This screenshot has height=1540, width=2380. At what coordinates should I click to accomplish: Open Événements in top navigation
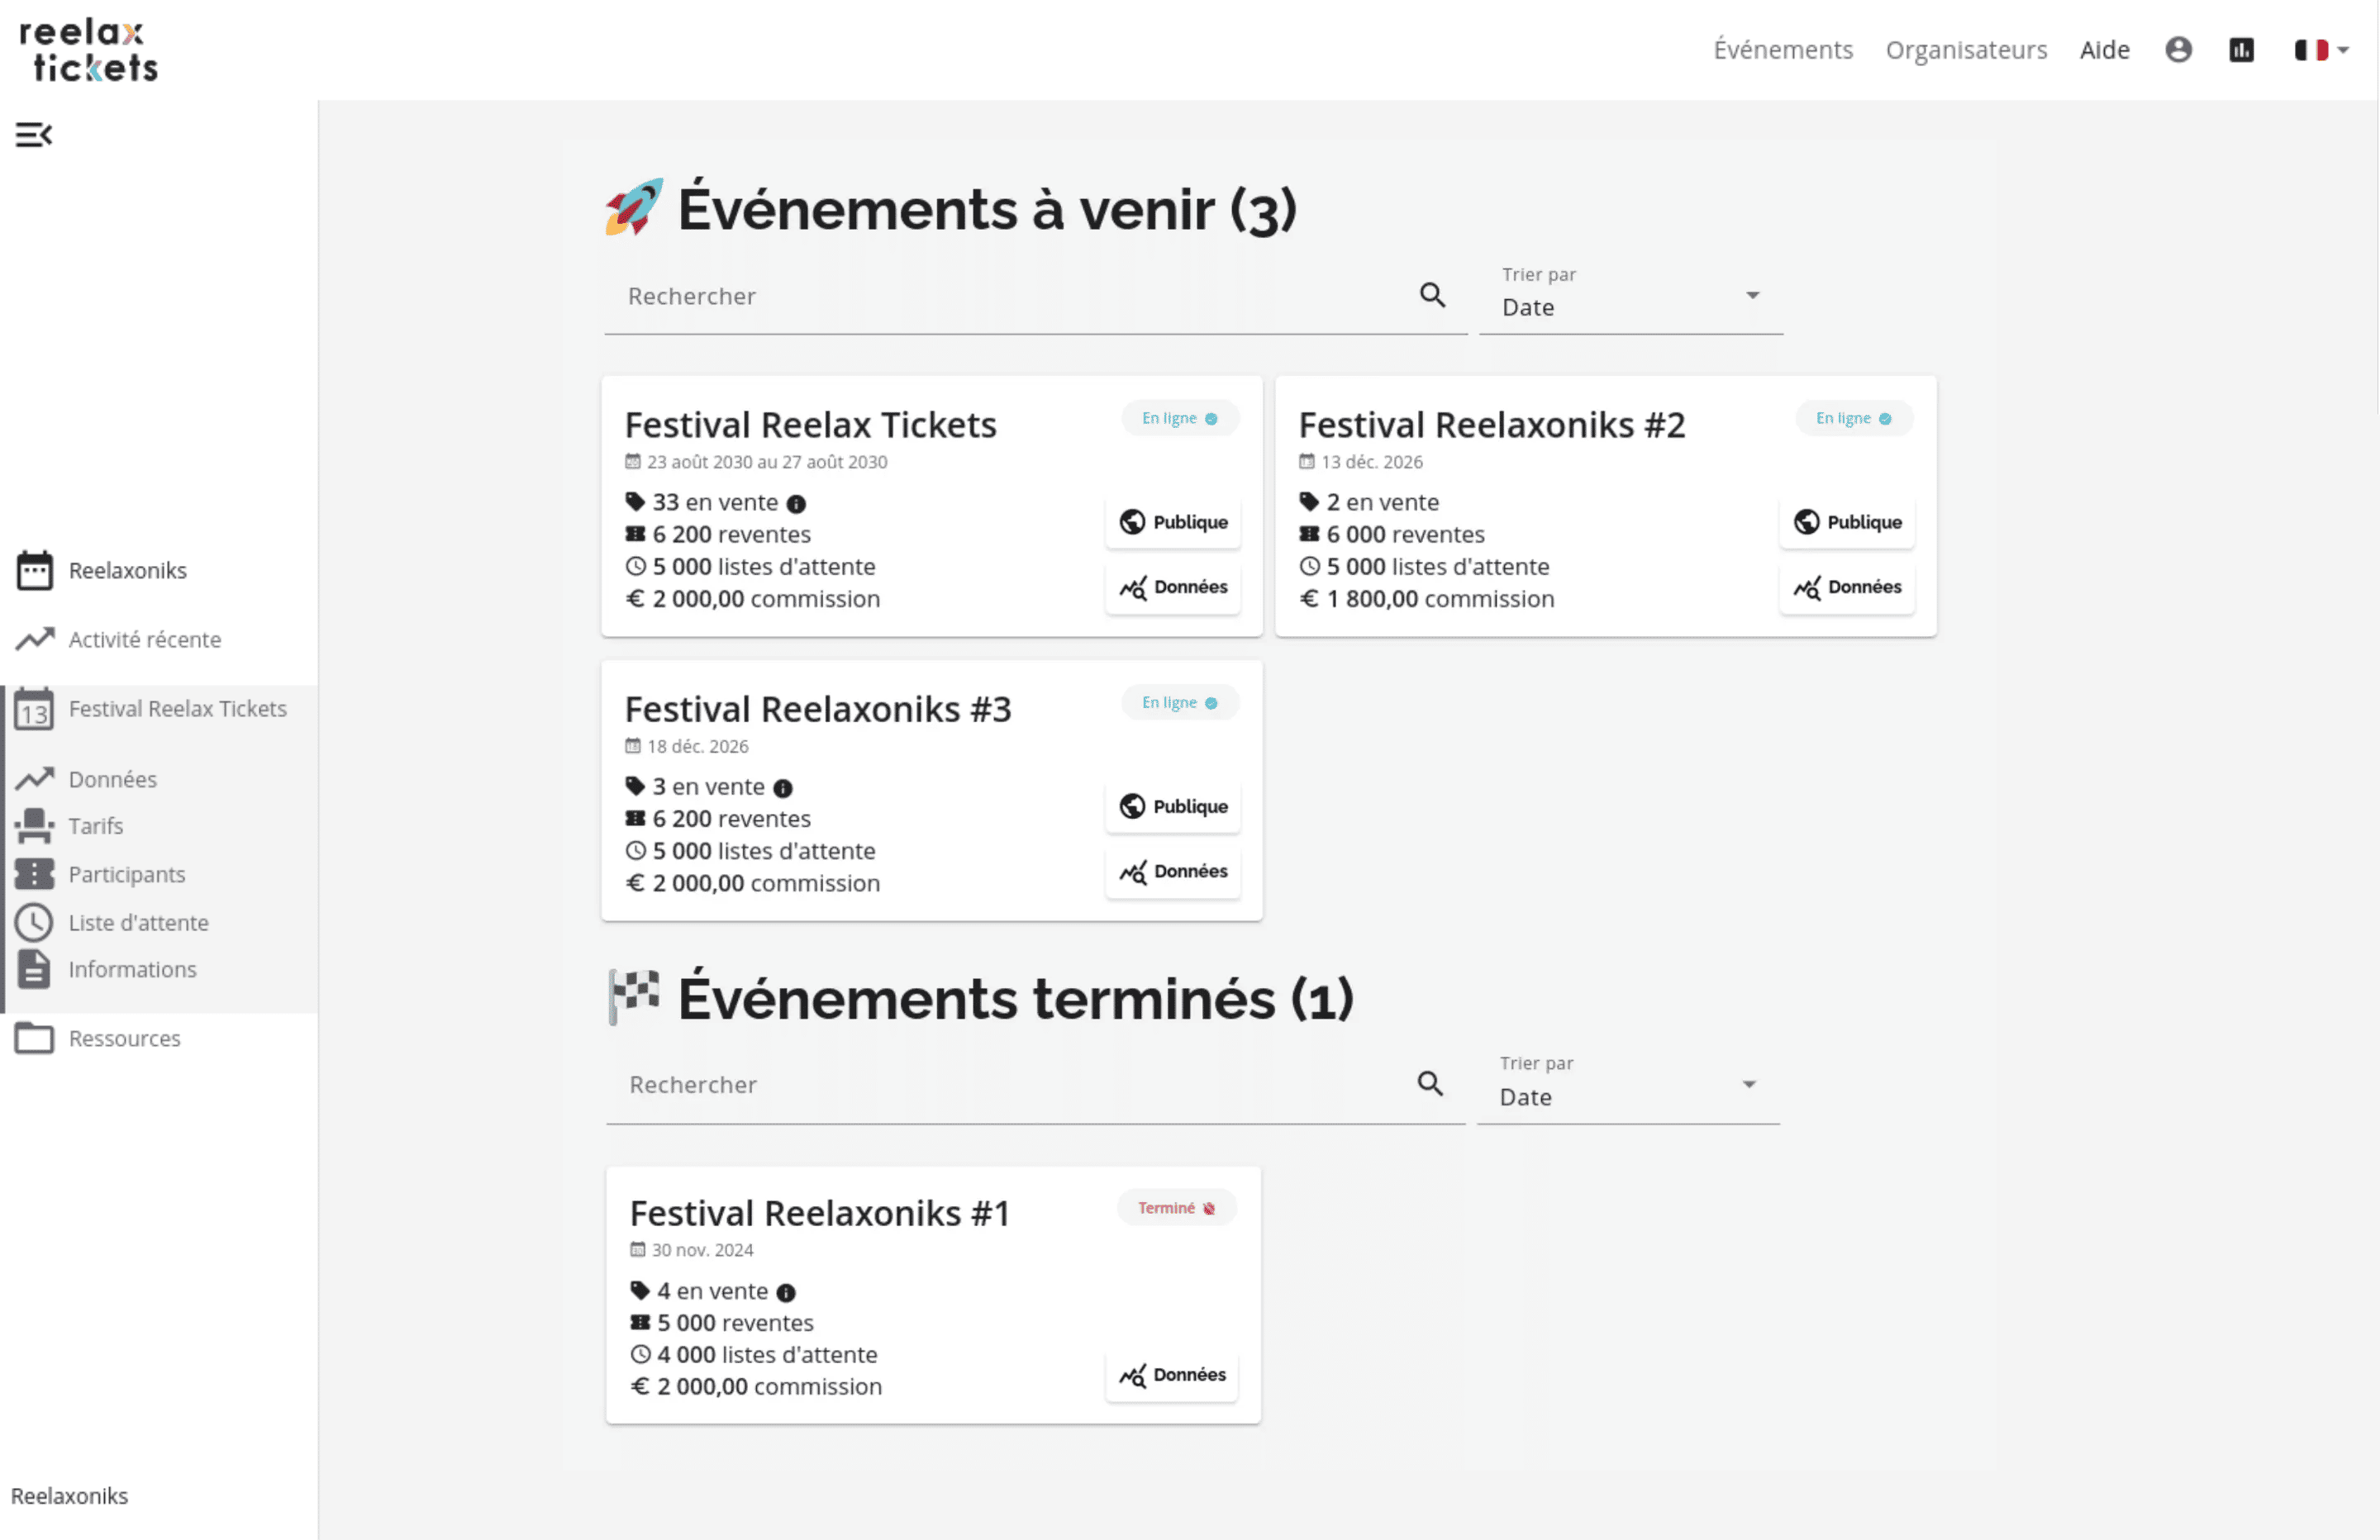(1783, 49)
